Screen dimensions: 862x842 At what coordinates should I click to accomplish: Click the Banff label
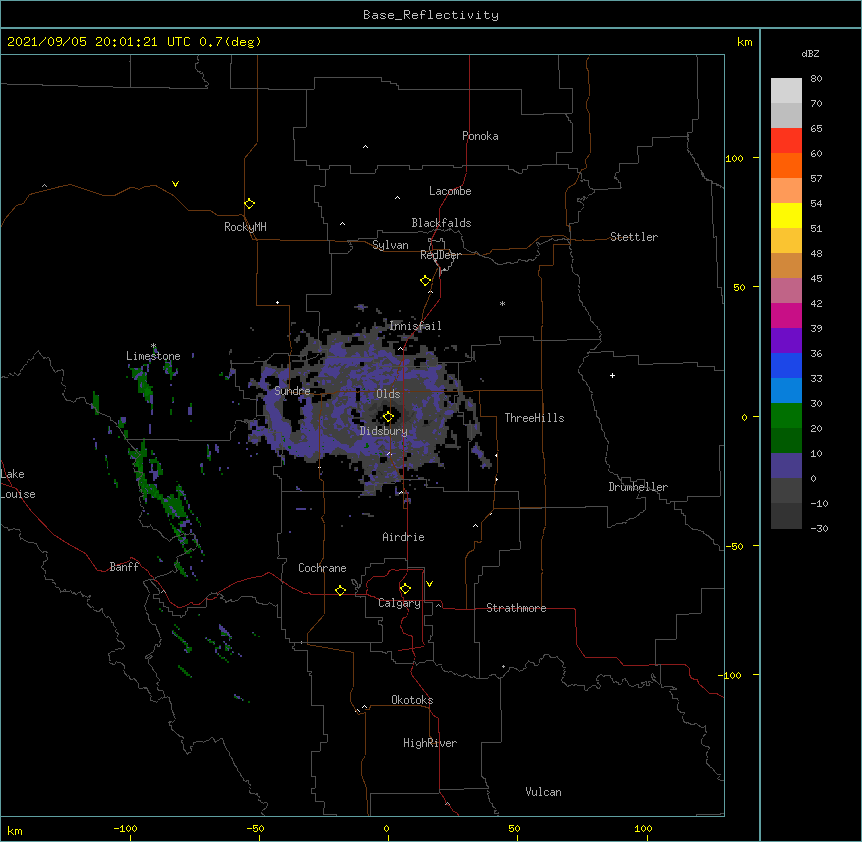pyautogui.click(x=124, y=567)
